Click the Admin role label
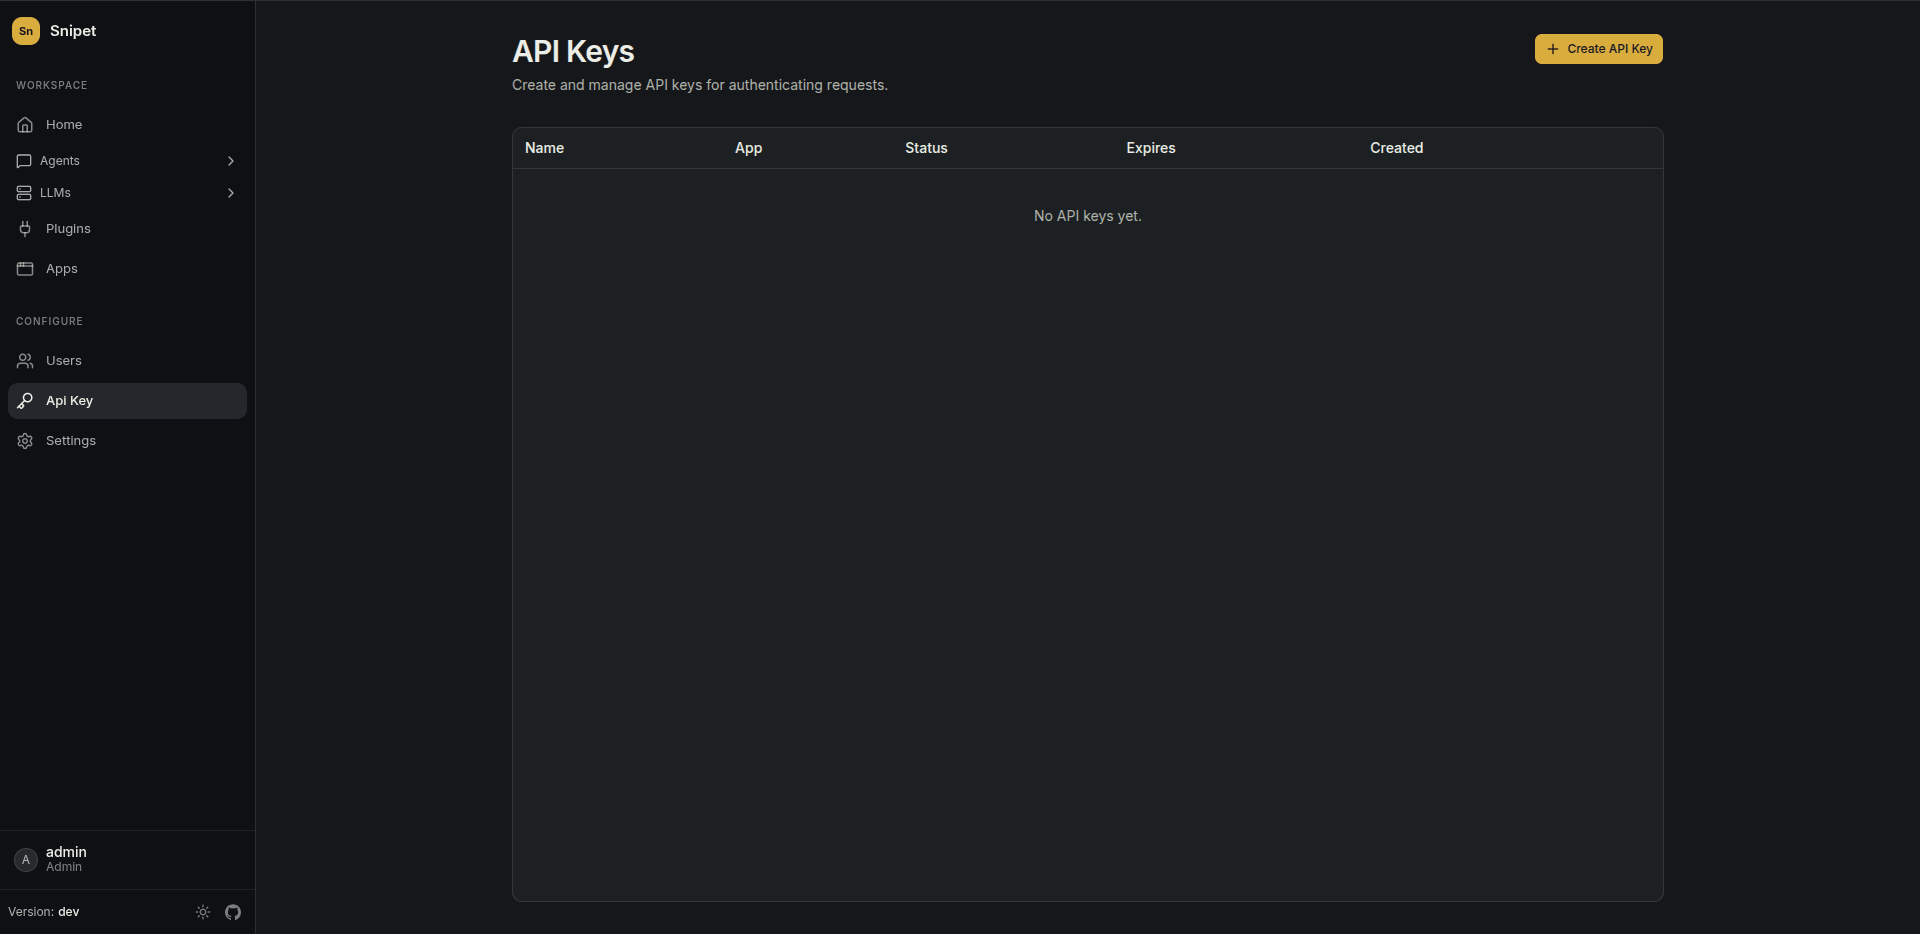 tap(64, 867)
